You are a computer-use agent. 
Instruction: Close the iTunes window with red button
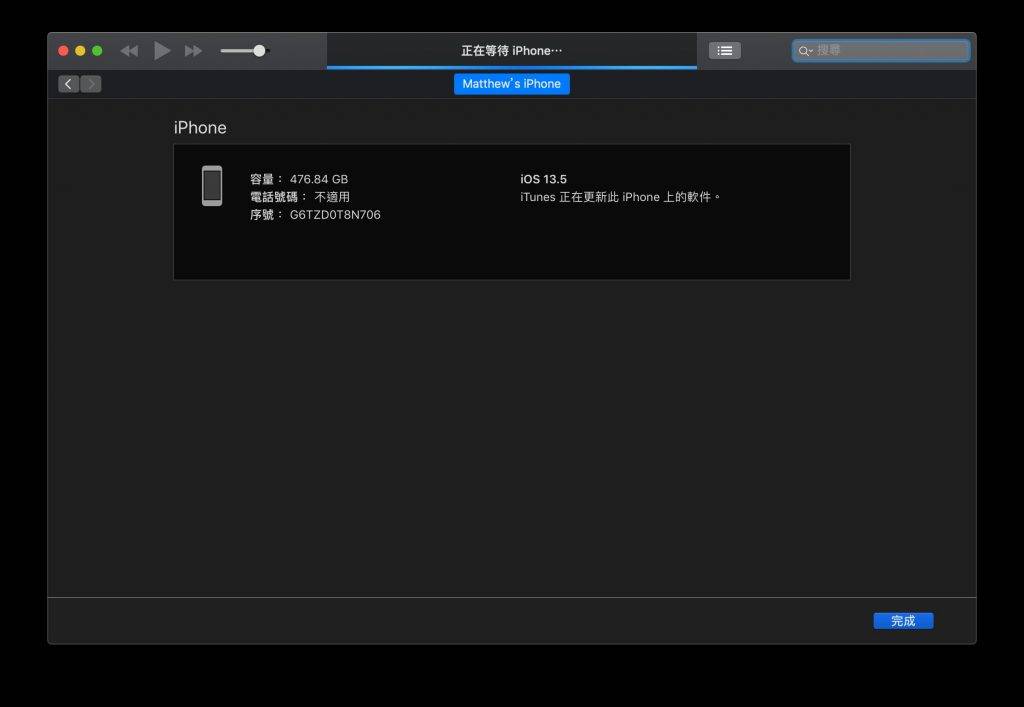click(63, 50)
